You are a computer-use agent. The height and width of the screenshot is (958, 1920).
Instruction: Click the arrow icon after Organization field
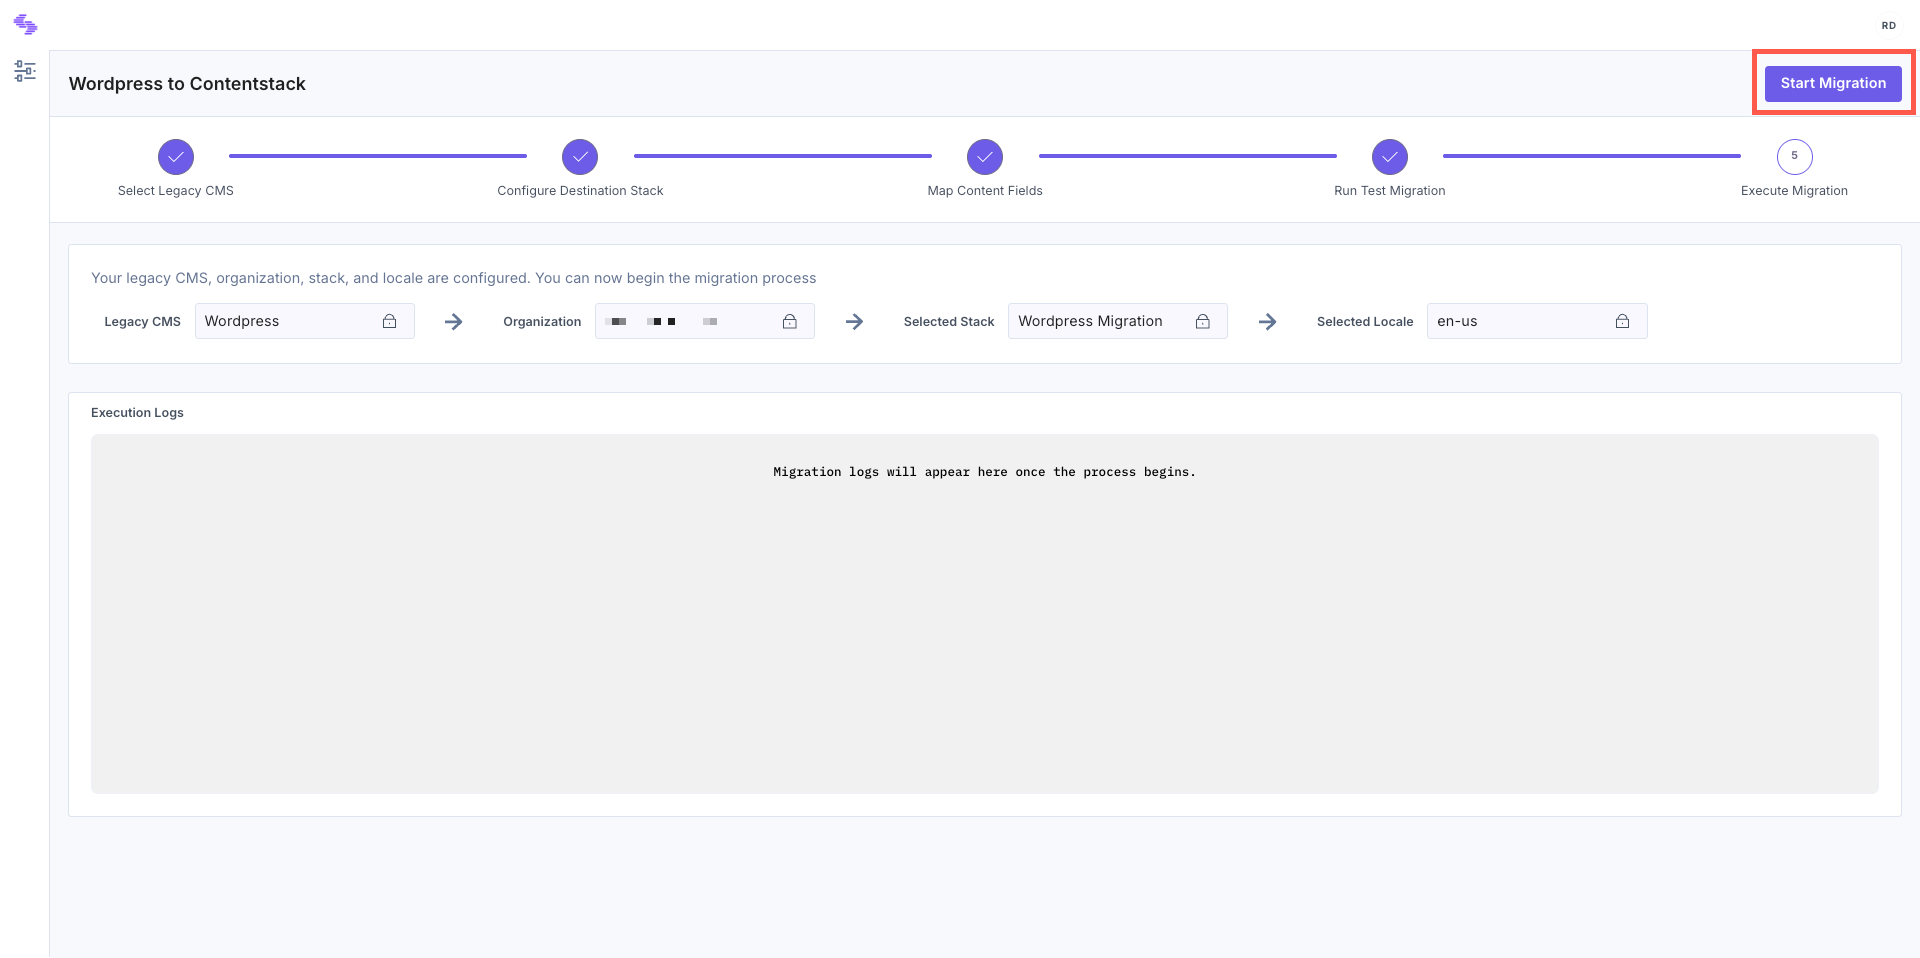(854, 322)
